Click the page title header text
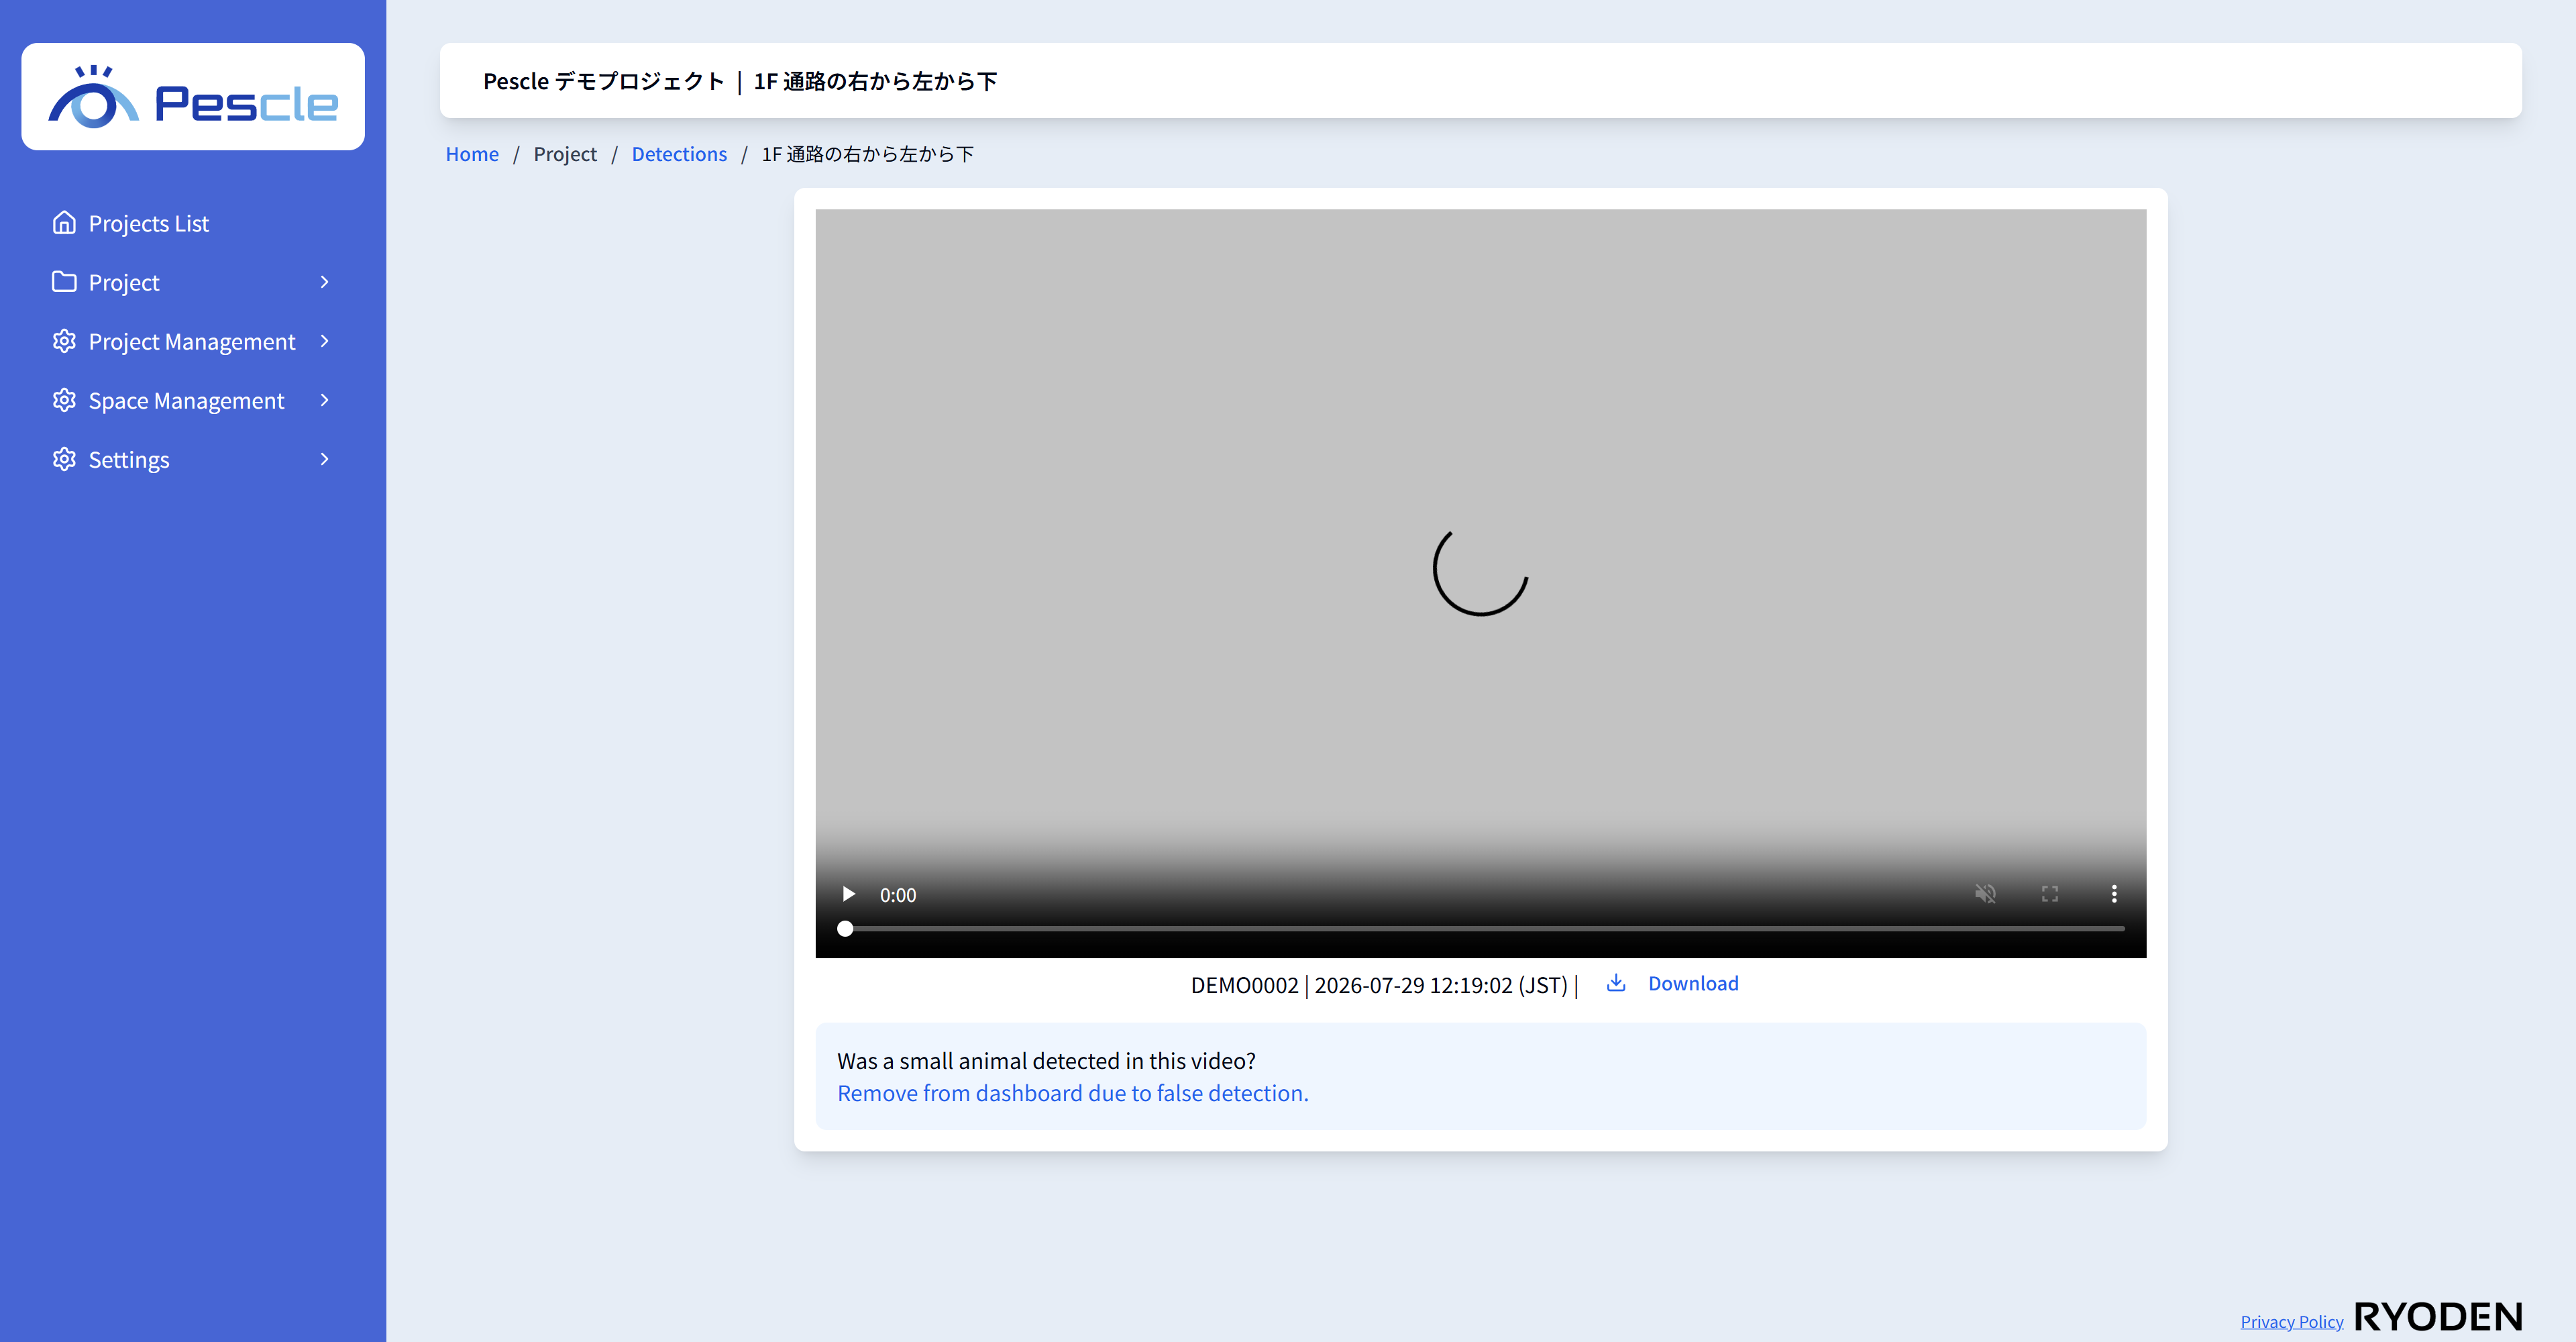Viewport: 2576px width, 1342px height. tap(740, 81)
